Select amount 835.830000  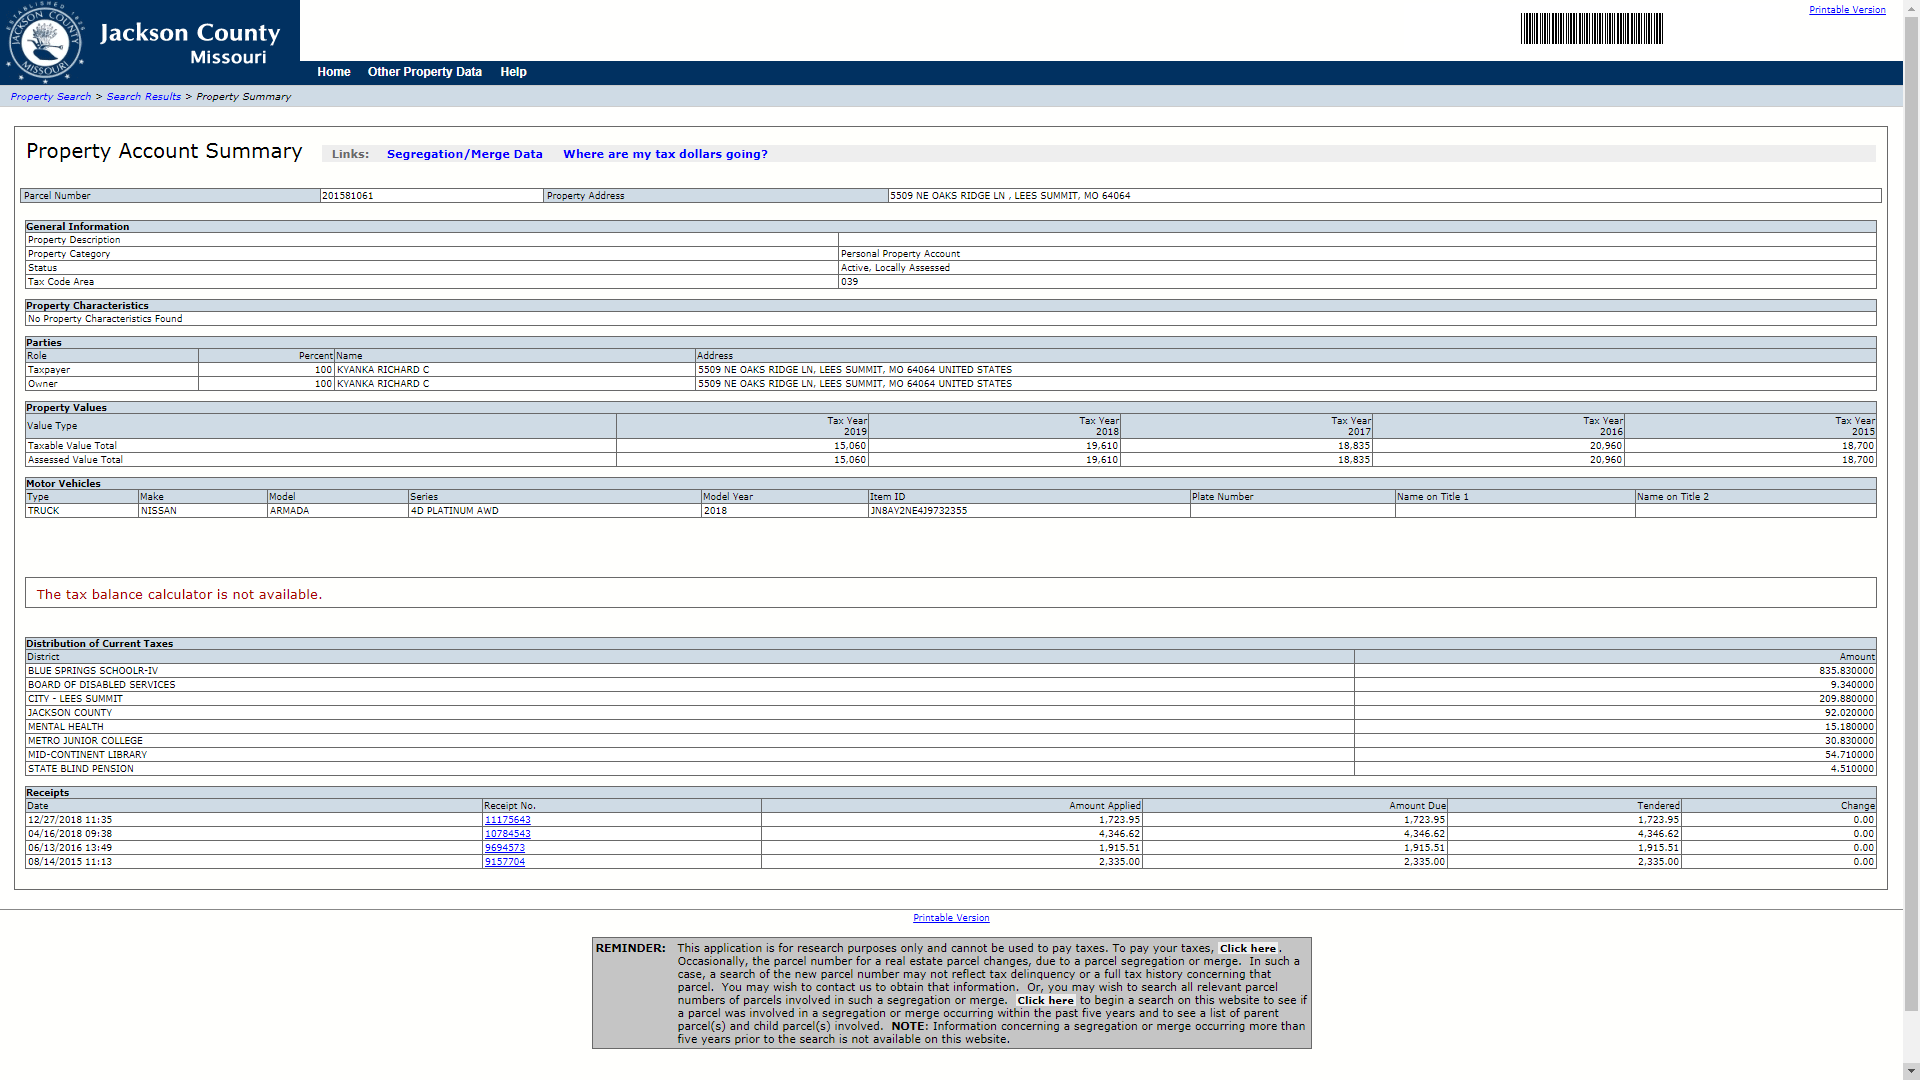coord(1846,671)
